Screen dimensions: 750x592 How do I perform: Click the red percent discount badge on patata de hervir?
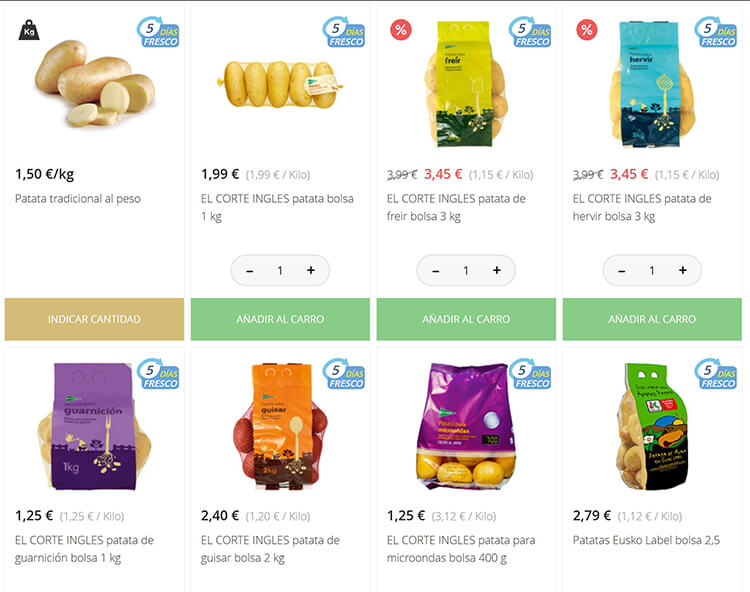pos(587,30)
